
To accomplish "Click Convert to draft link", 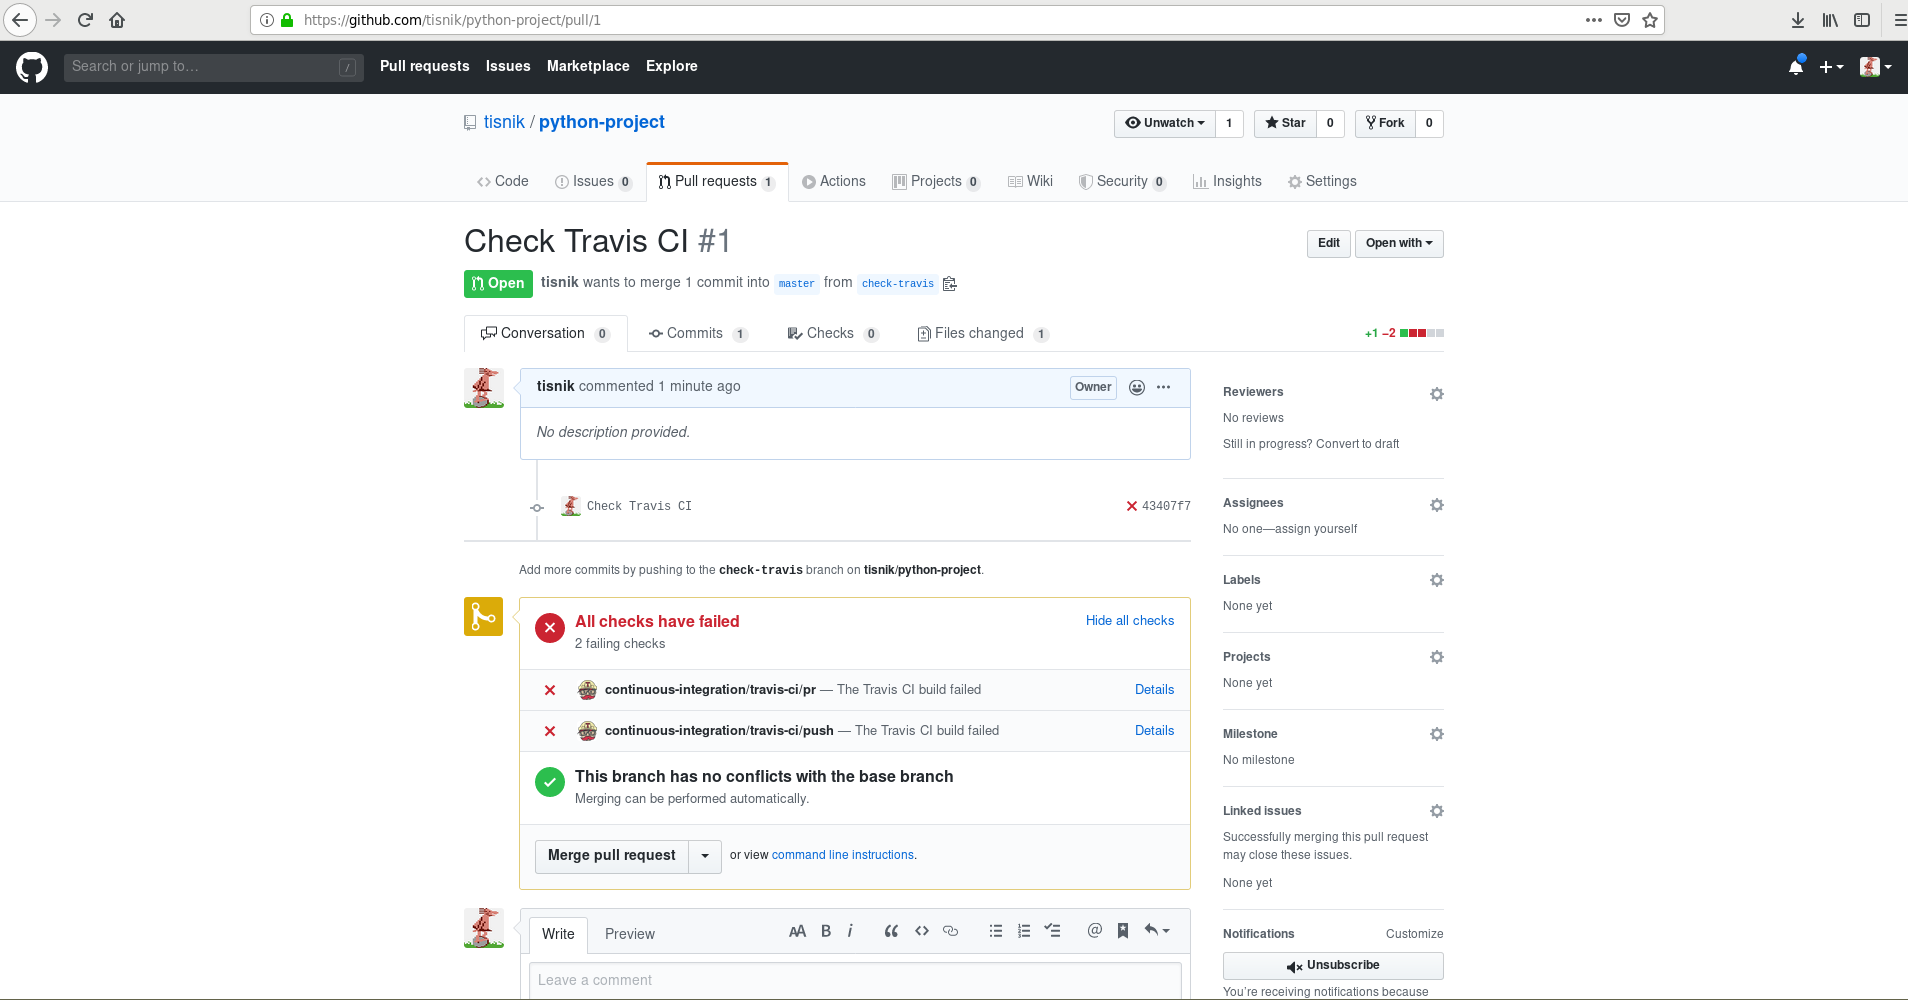I will (1357, 444).
